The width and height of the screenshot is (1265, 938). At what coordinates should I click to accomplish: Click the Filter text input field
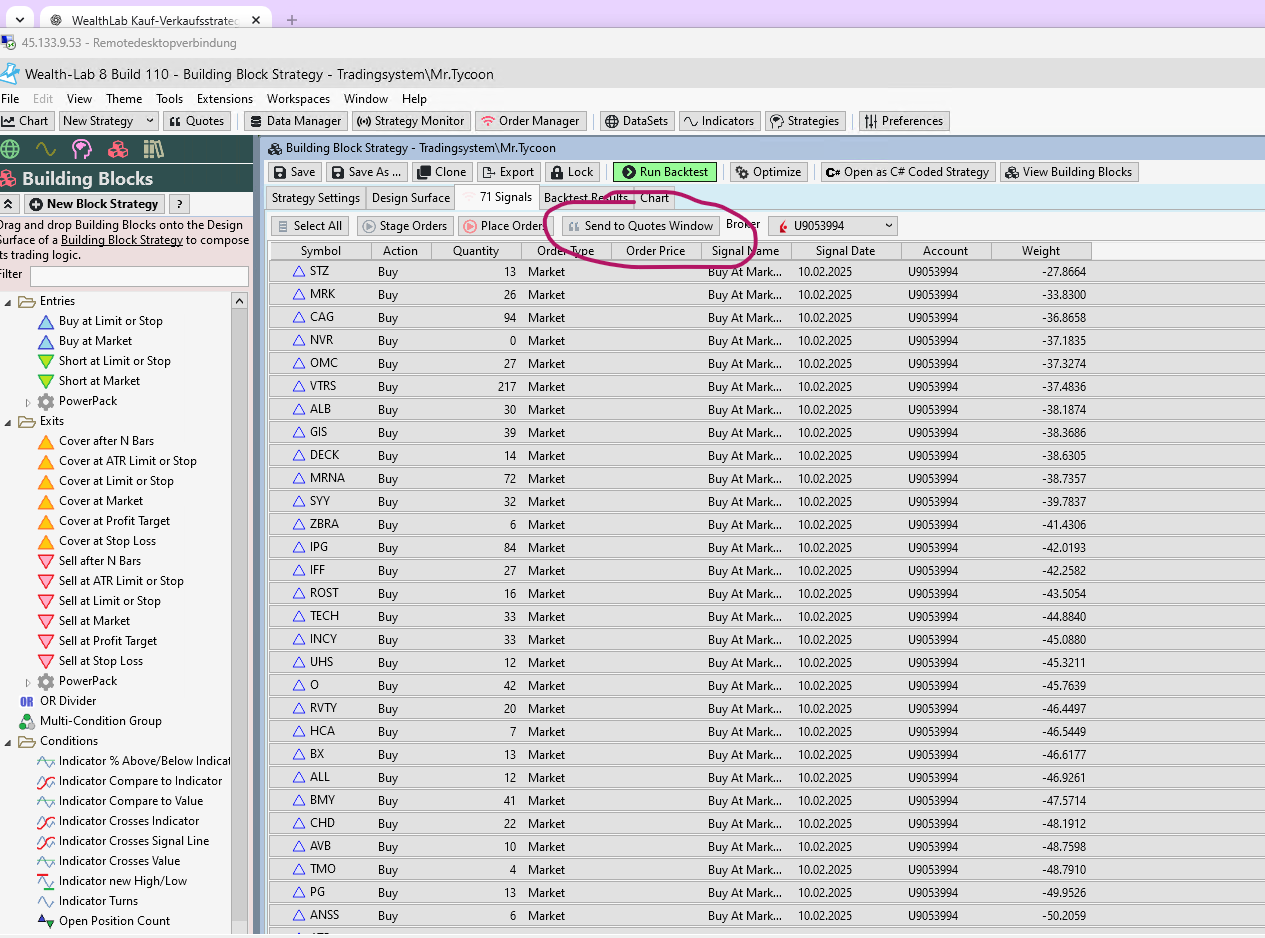click(139, 276)
